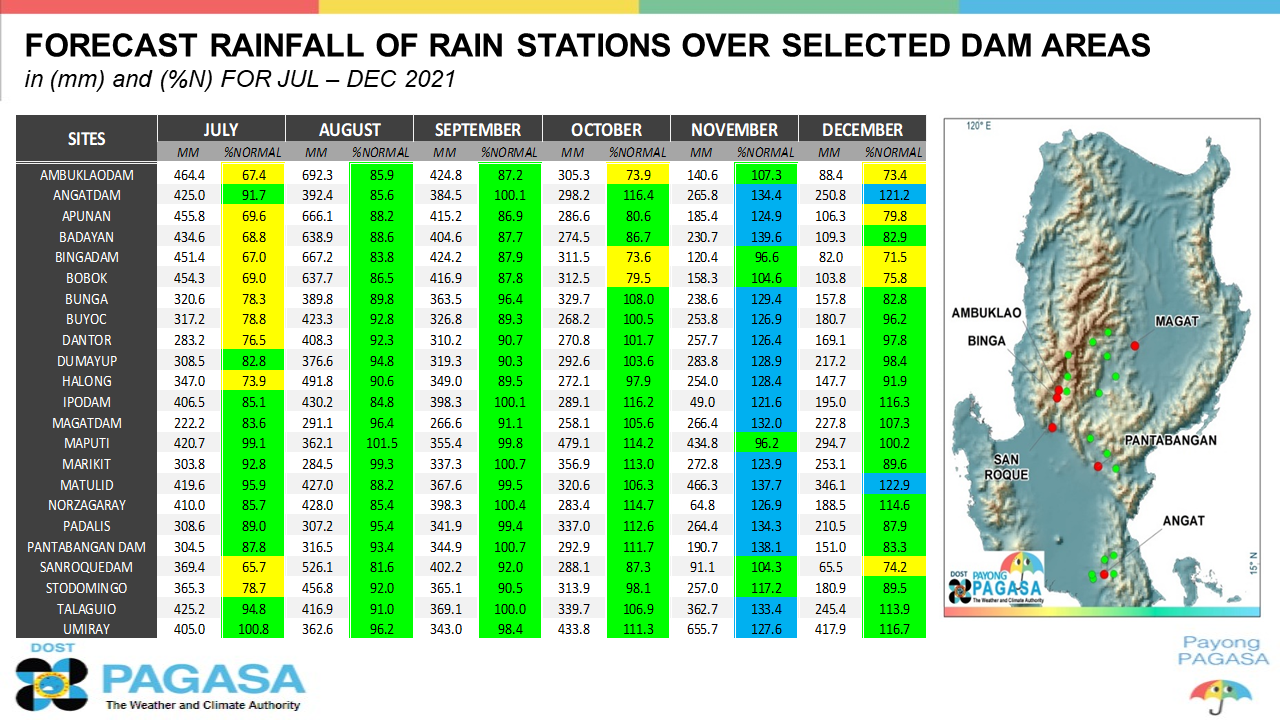
Task: Select the UMIRAY site row label
Action: tap(87, 629)
